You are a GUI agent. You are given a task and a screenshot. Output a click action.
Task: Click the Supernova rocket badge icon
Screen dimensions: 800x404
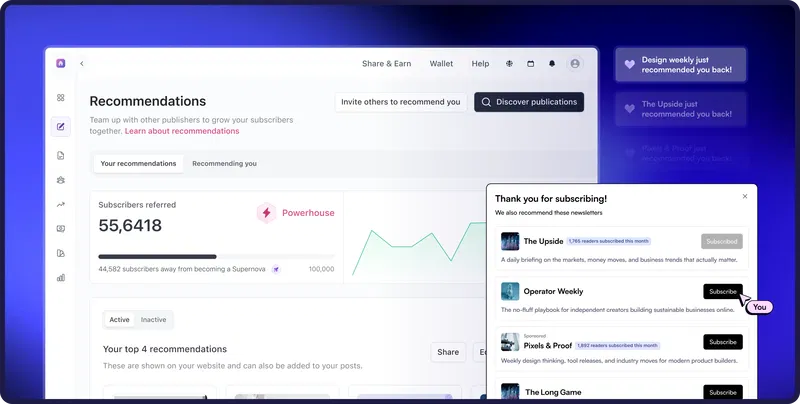tap(276, 269)
